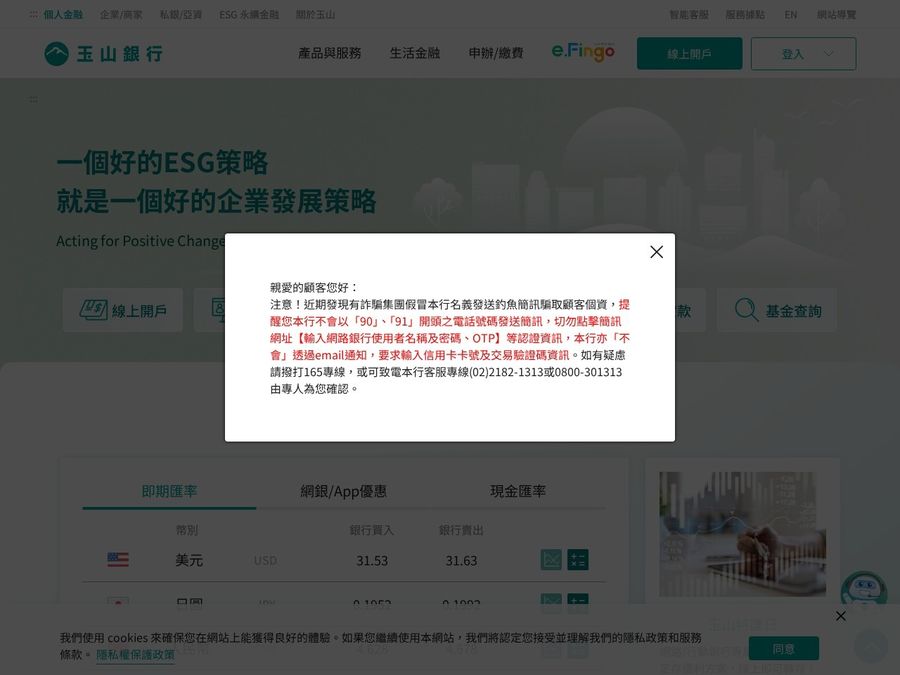The width and height of the screenshot is (900, 675).
Task: Select the 現金匯率 tab
Action: point(518,491)
